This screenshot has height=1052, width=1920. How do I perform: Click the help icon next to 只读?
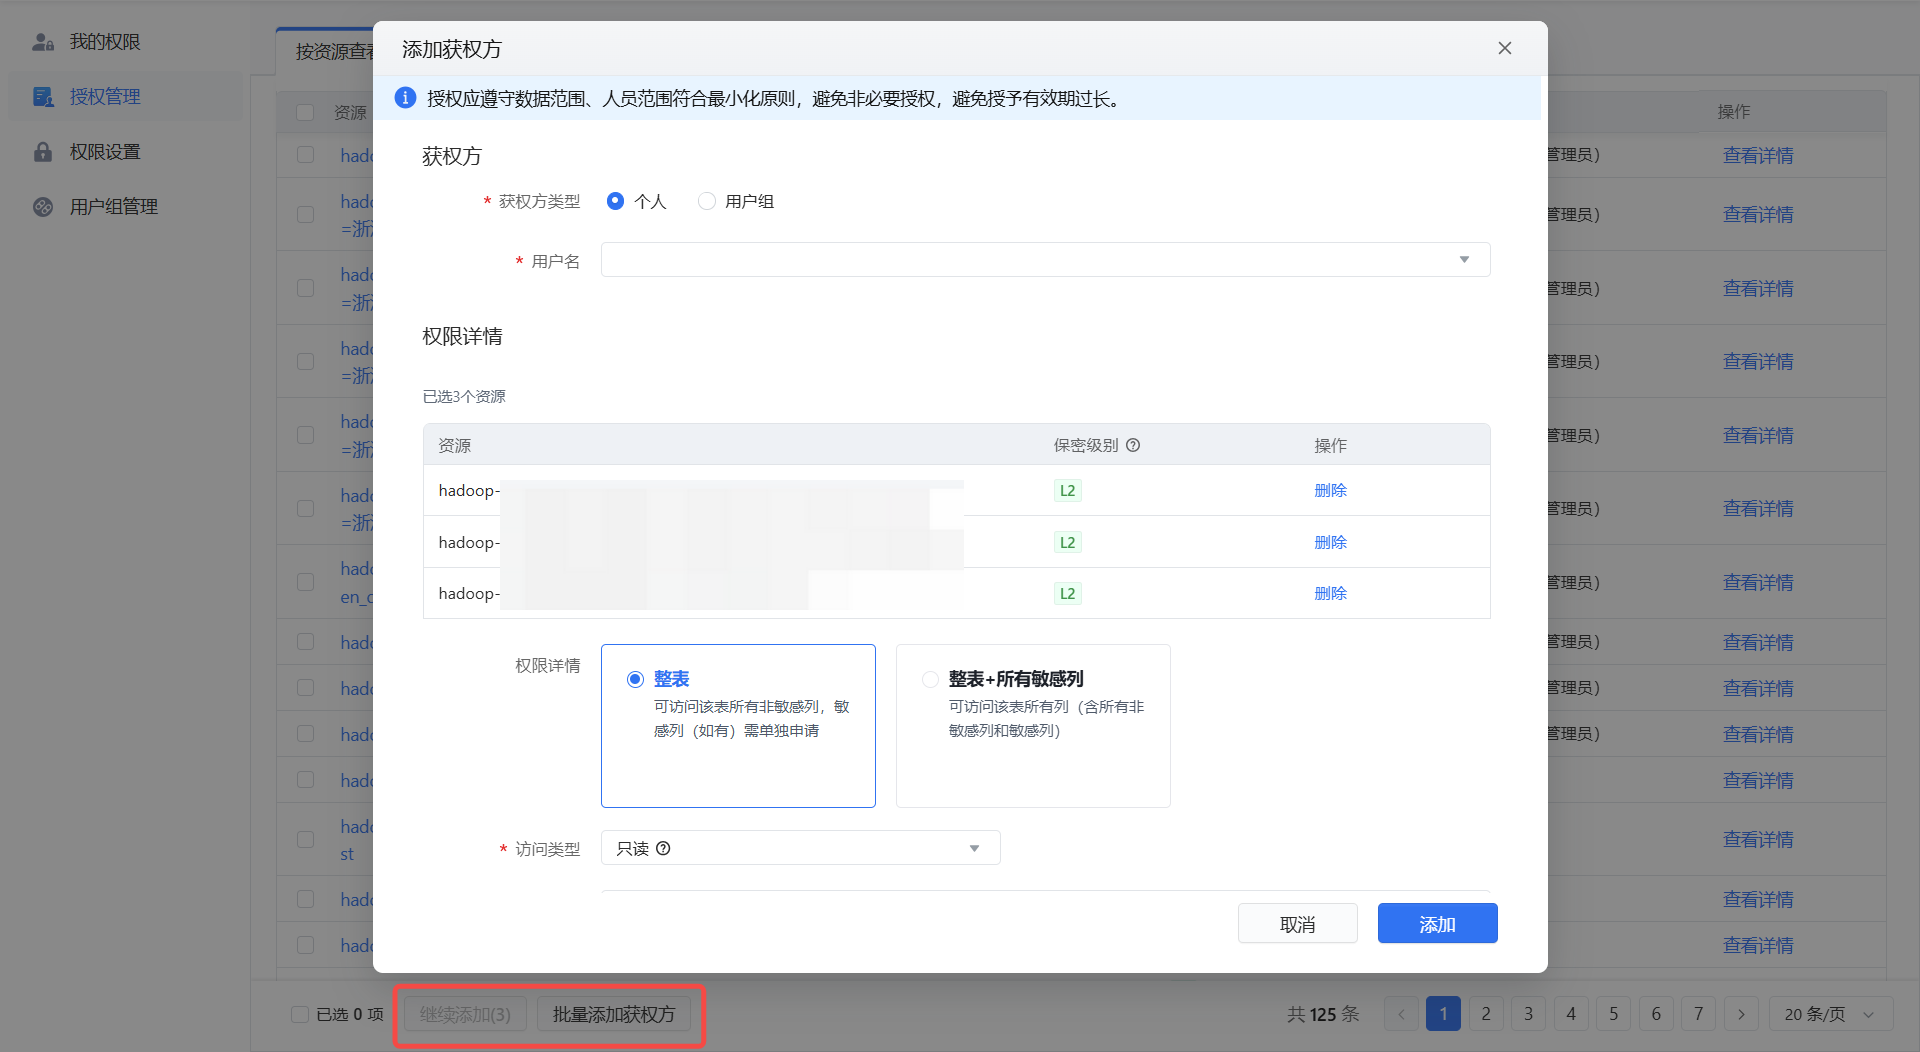click(663, 849)
